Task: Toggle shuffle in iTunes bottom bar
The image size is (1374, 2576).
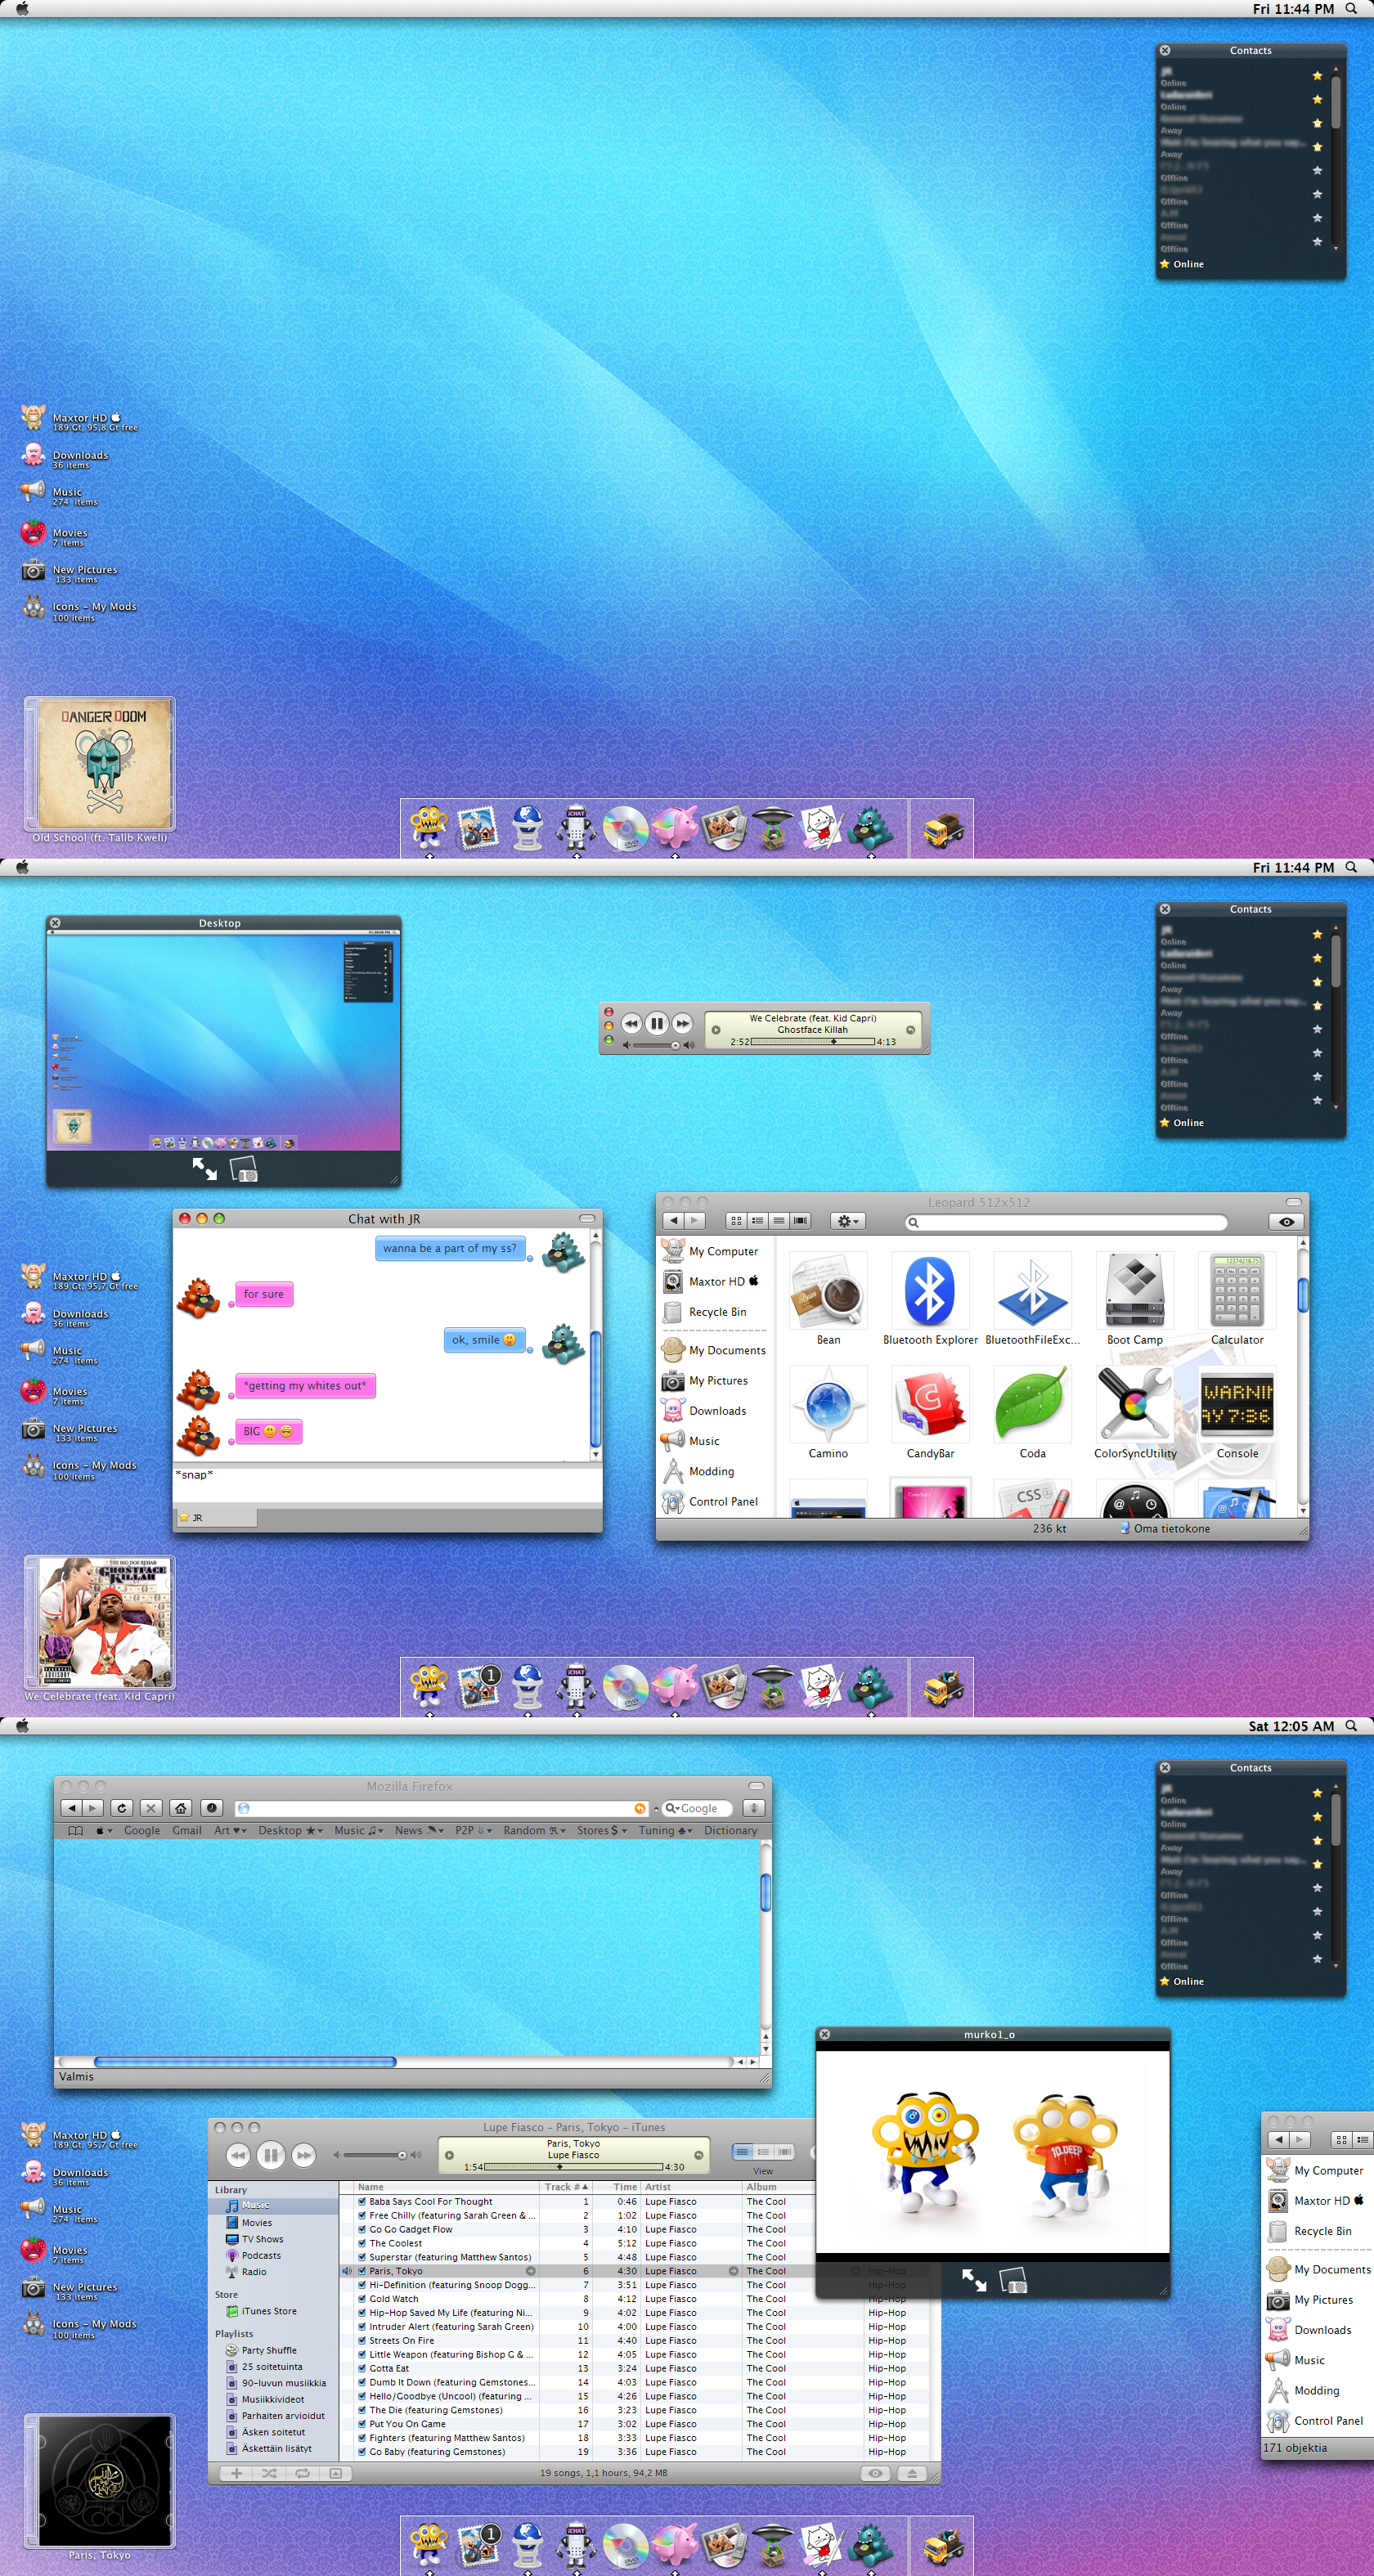Action: [269, 2473]
